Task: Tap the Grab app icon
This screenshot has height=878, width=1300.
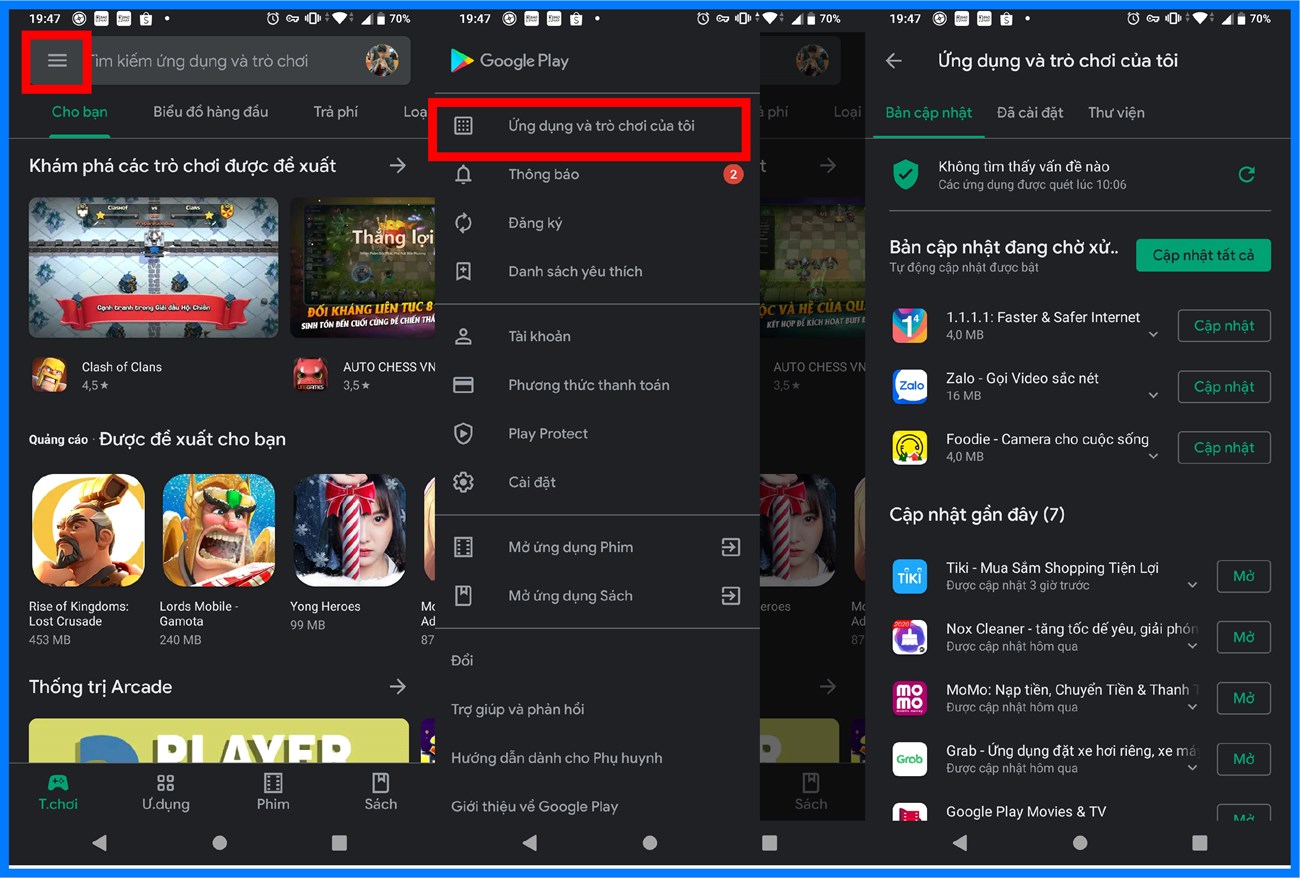Action: pyautogui.click(x=909, y=759)
